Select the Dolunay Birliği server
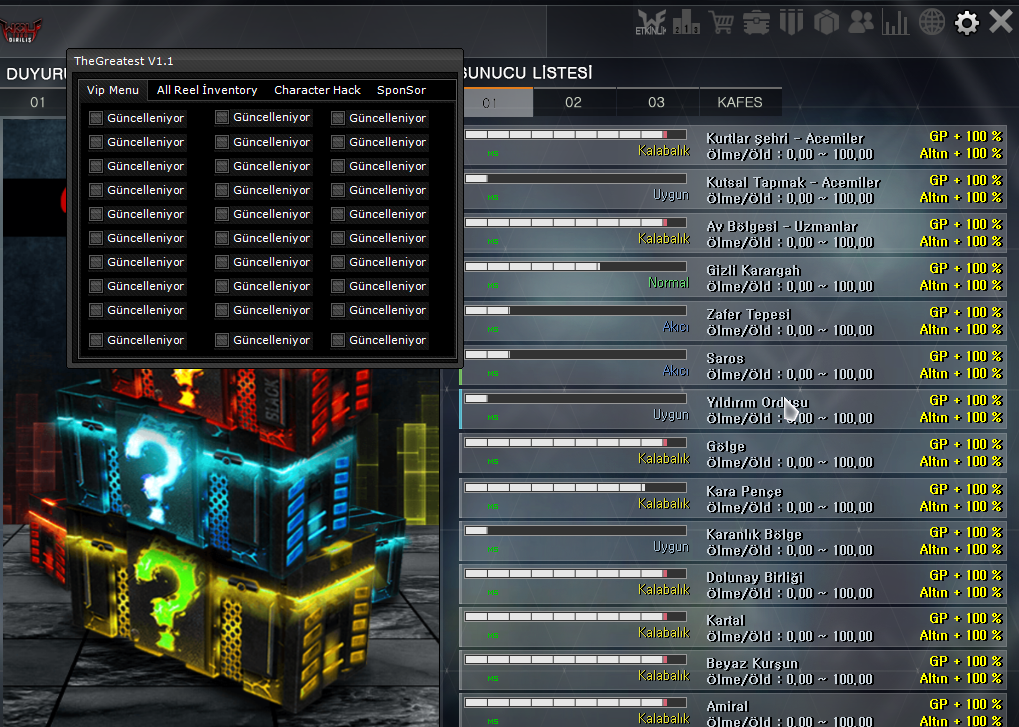Image resolution: width=1019 pixels, height=727 pixels. (x=734, y=585)
